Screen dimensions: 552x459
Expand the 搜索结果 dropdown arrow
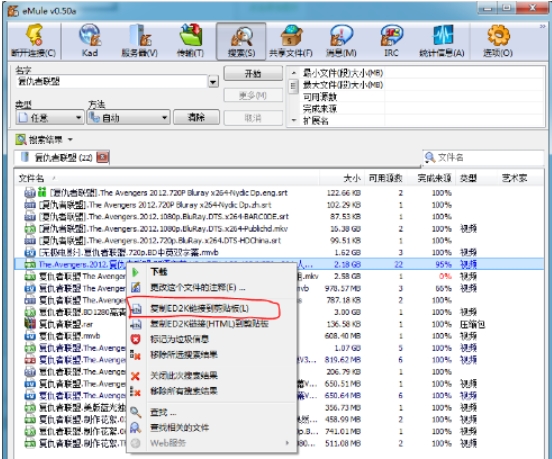pyautogui.click(x=70, y=140)
